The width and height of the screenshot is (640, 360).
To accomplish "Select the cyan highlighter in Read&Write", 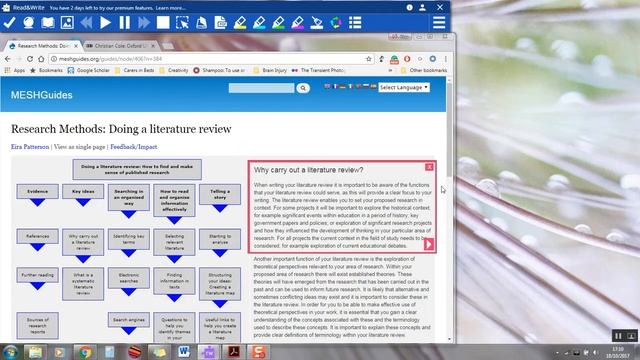I will [259, 23].
